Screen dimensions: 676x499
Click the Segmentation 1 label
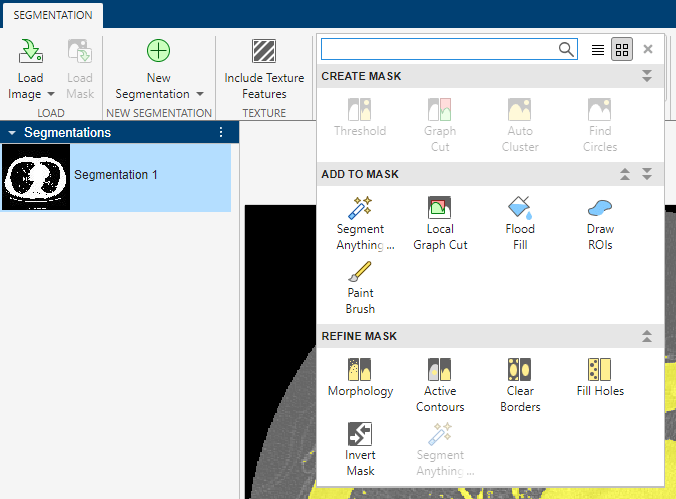(x=116, y=175)
